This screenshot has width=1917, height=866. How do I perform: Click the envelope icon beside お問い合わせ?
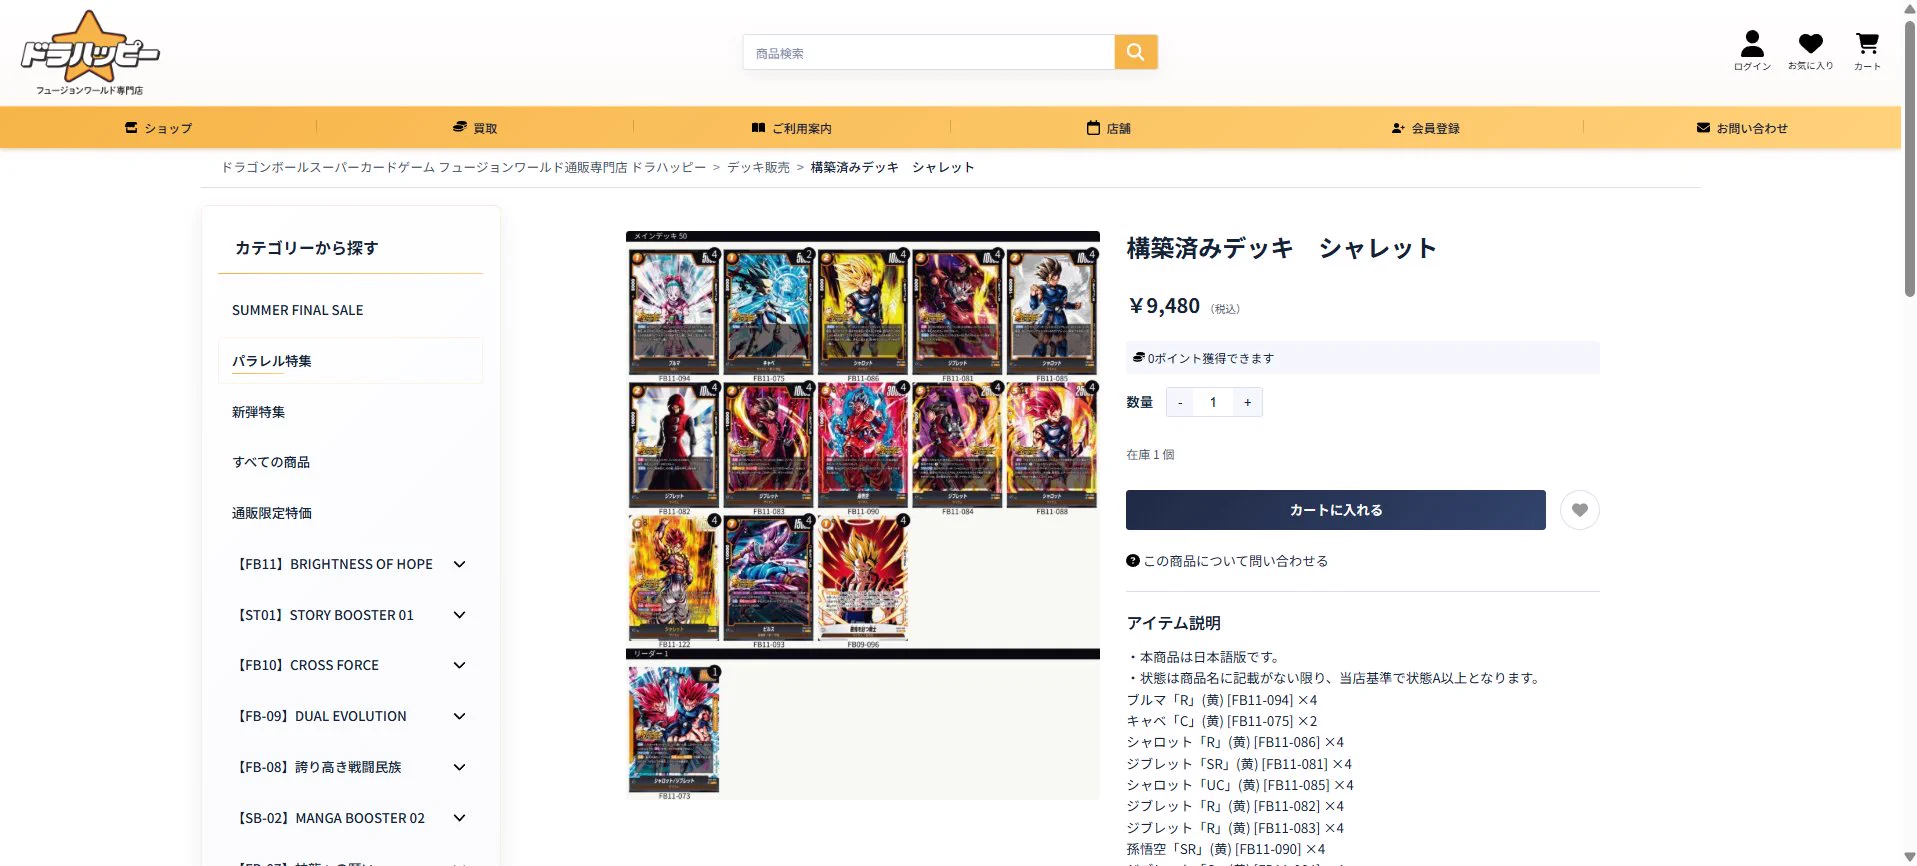click(1703, 127)
